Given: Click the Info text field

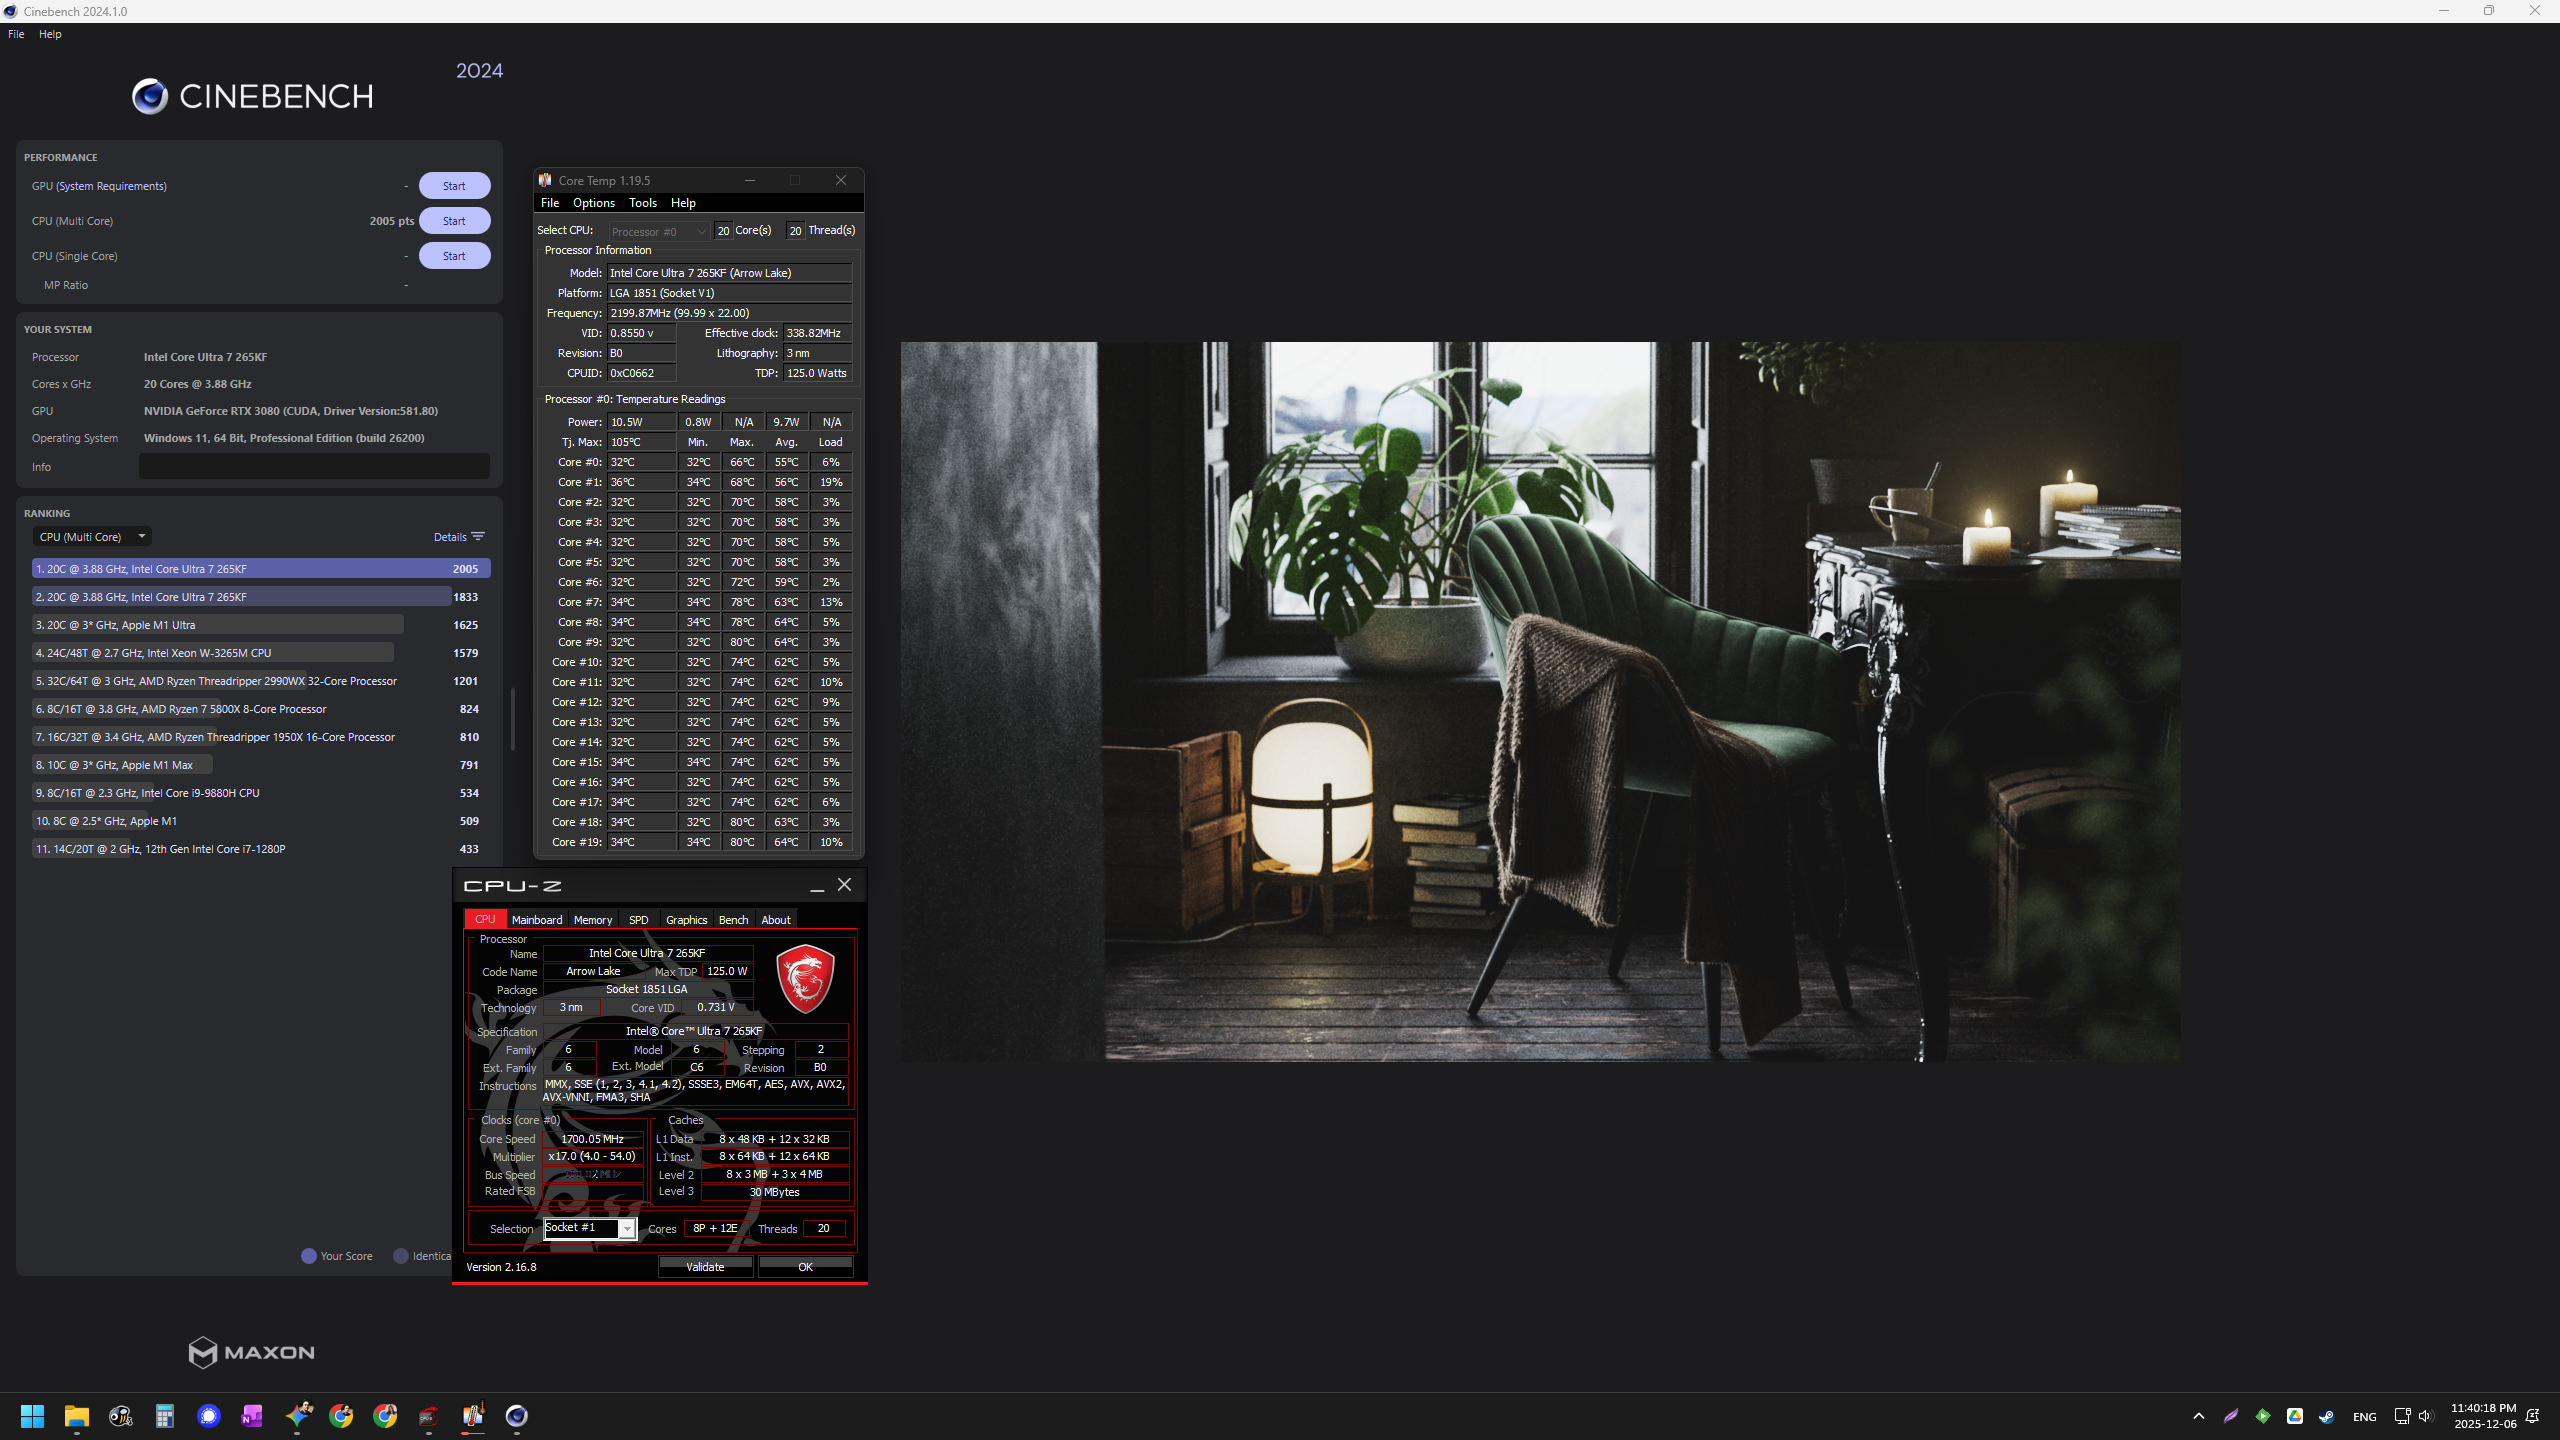Looking at the screenshot, I should [x=314, y=466].
